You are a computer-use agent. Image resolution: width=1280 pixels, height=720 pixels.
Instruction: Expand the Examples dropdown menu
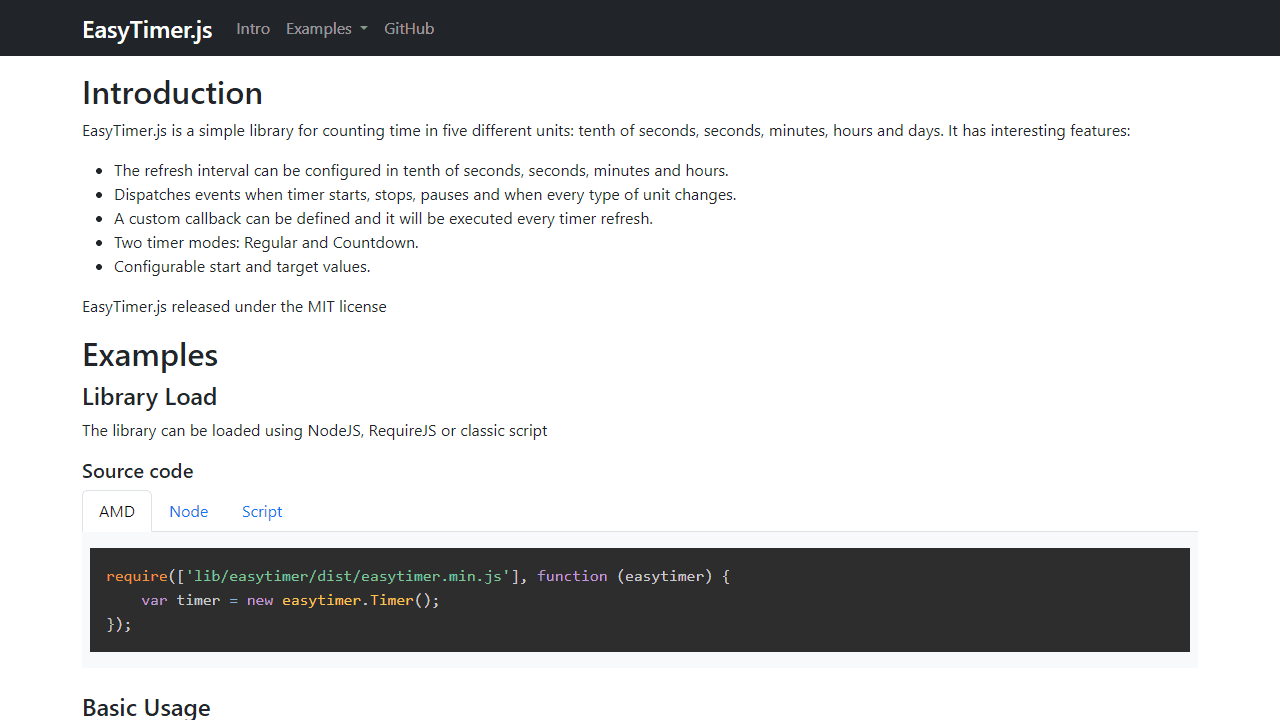327,29
